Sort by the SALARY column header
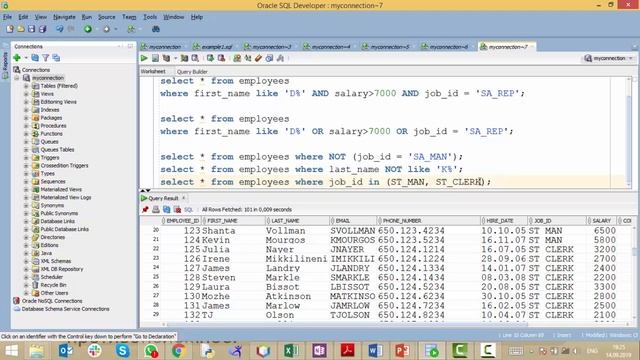 click(x=602, y=221)
